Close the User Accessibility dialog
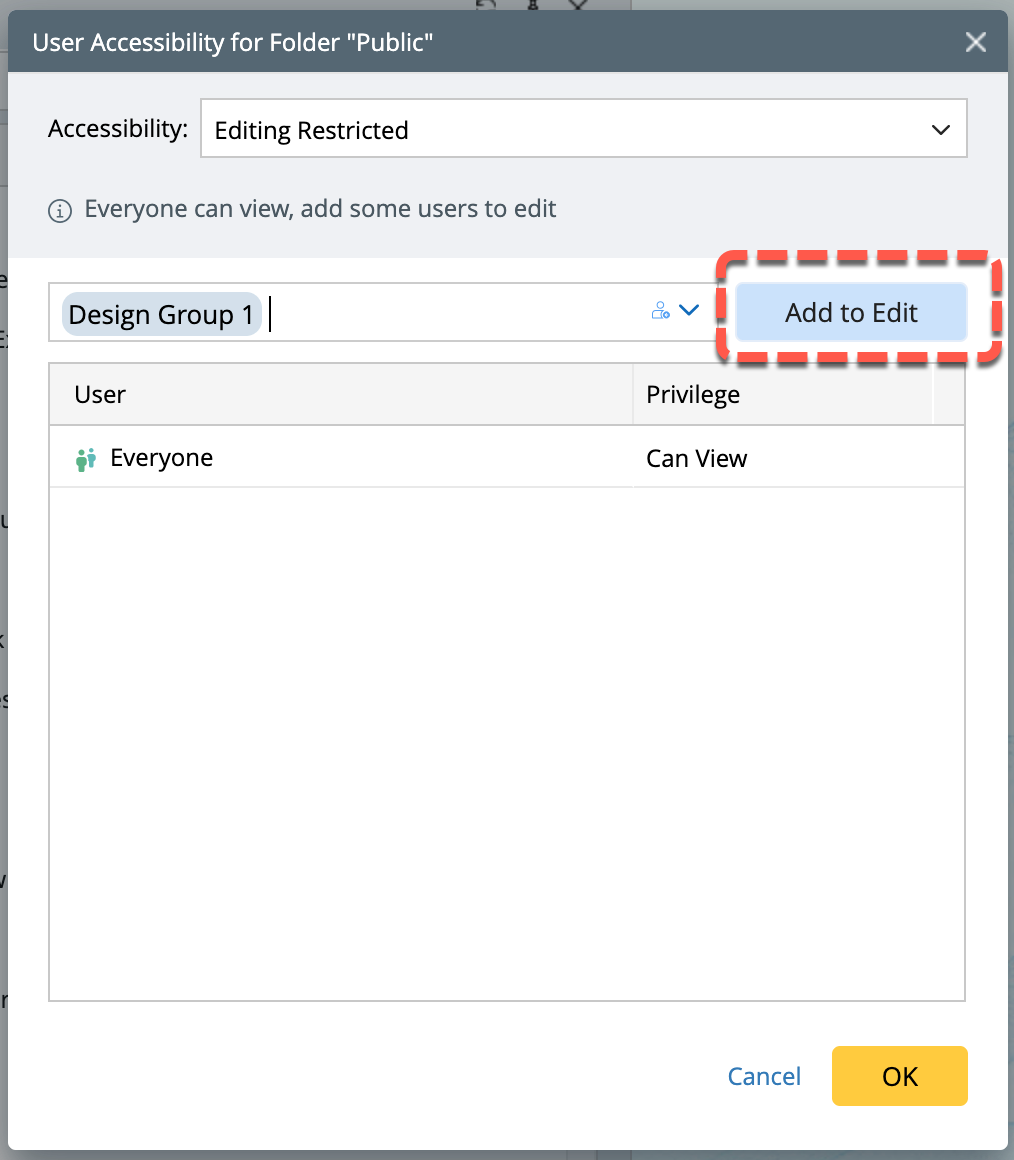The width and height of the screenshot is (1014, 1160). (975, 42)
